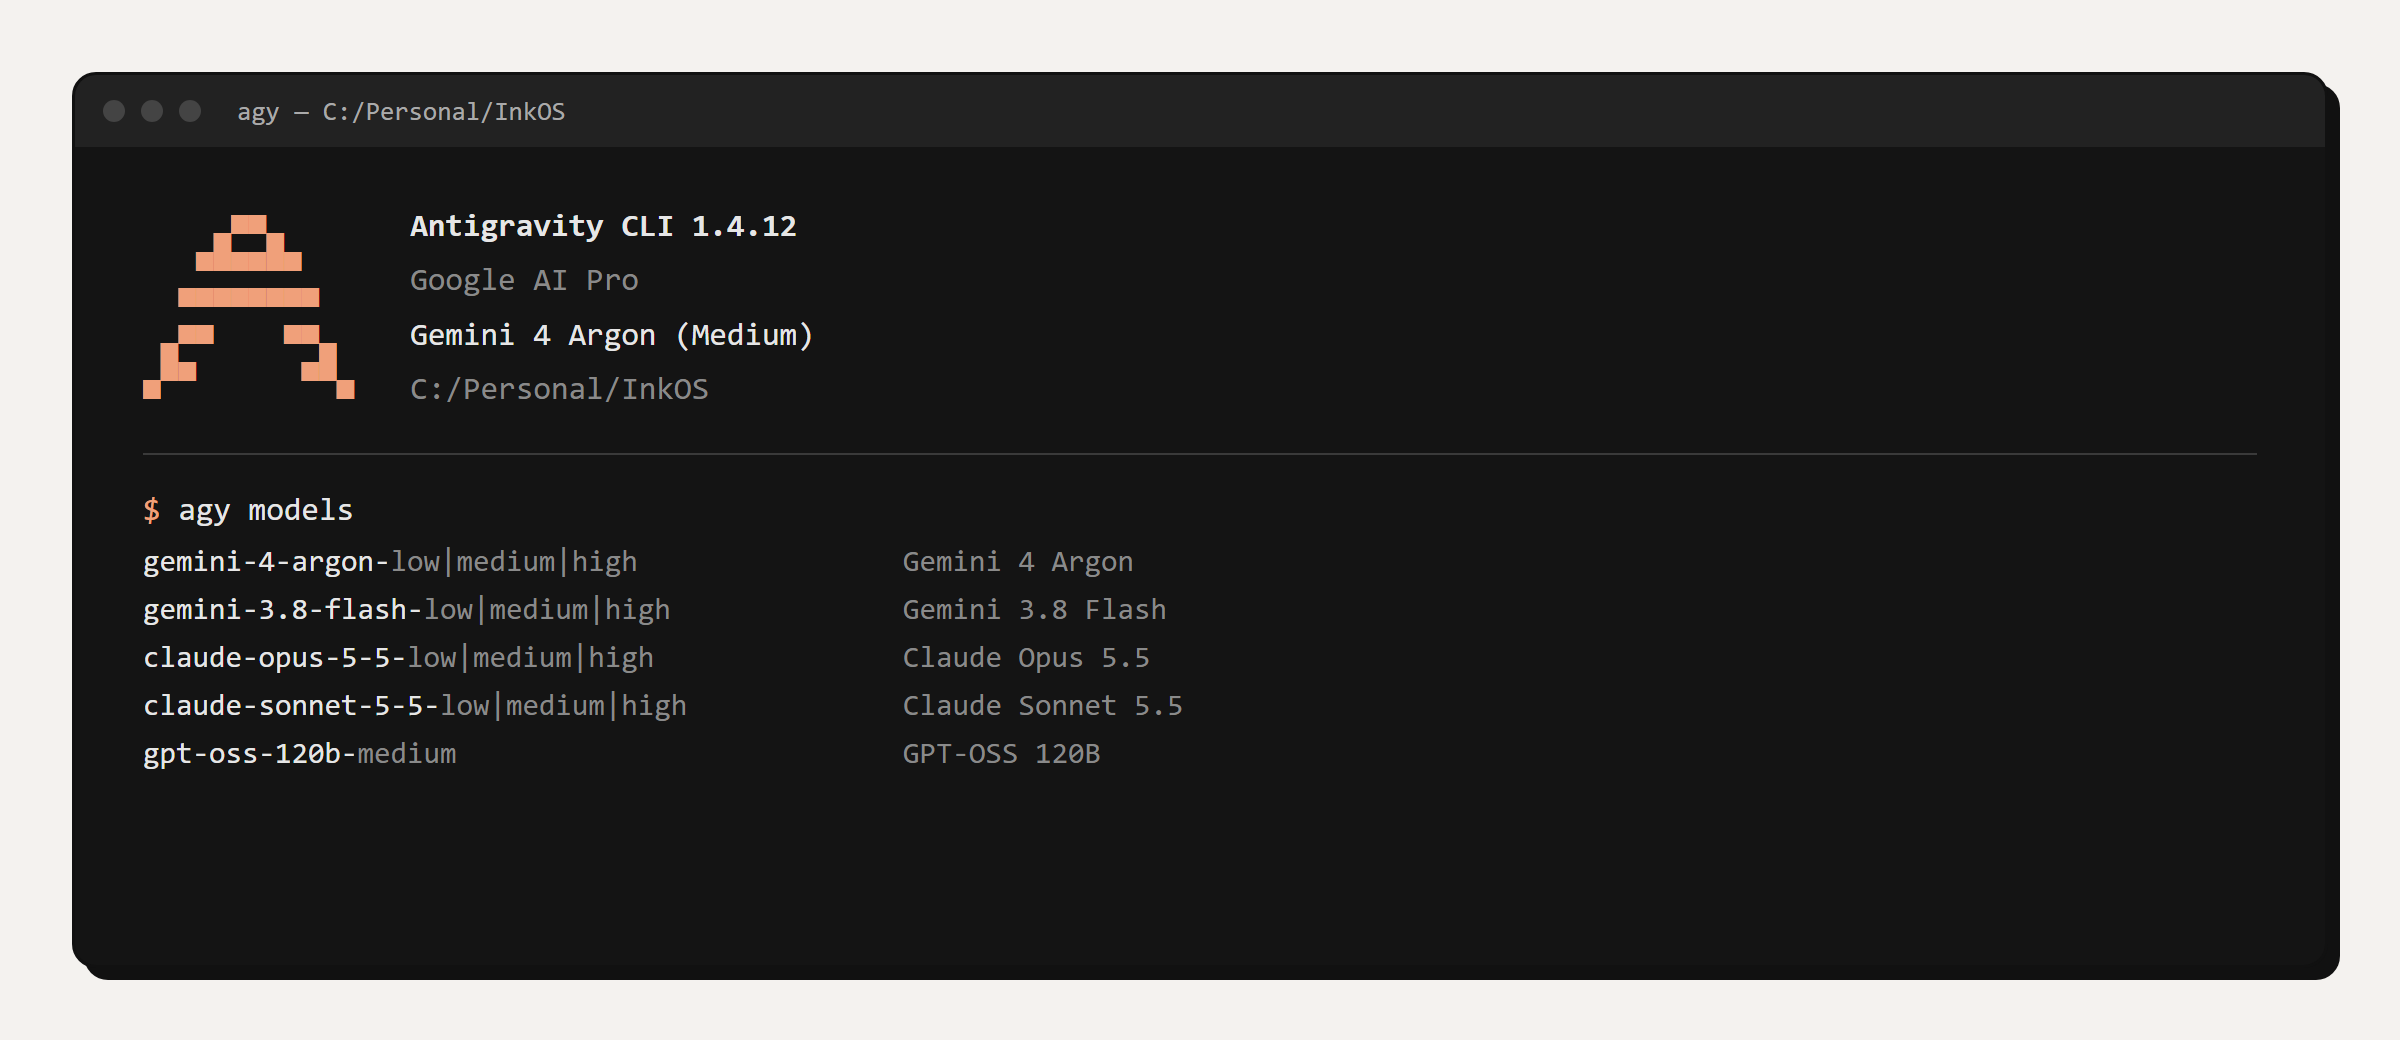Image resolution: width=2400 pixels, height=1040 pixels.
Task: Click the "agy models" command text
Action: (x=266, y=511)
